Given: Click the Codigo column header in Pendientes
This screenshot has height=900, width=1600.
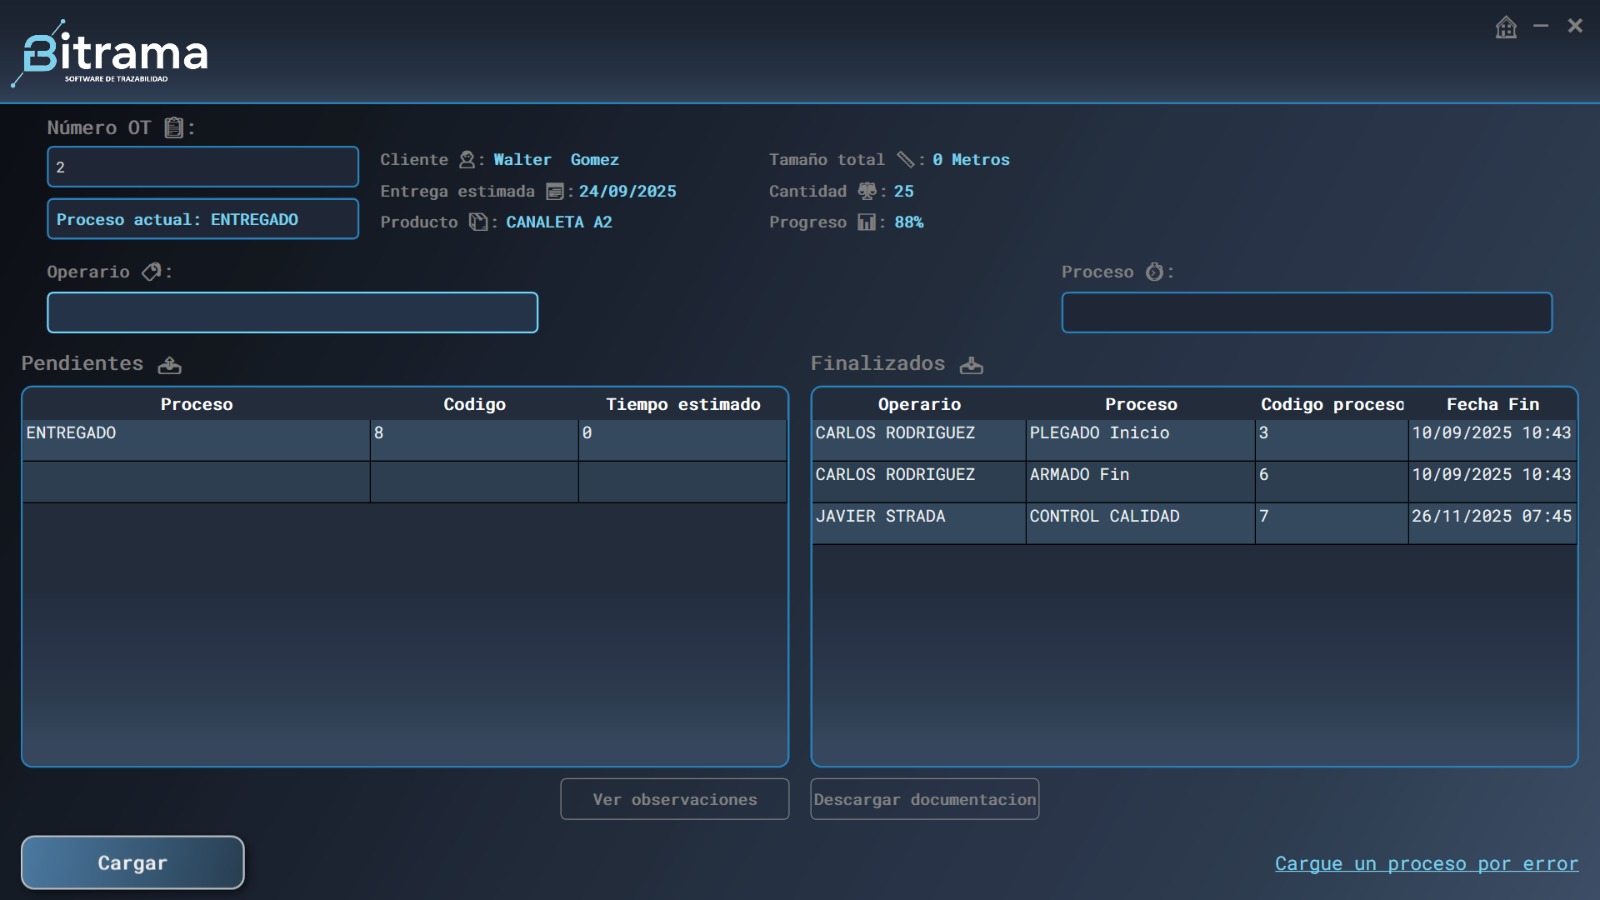Looking at the screenshot, I should (x=475, y=404).
